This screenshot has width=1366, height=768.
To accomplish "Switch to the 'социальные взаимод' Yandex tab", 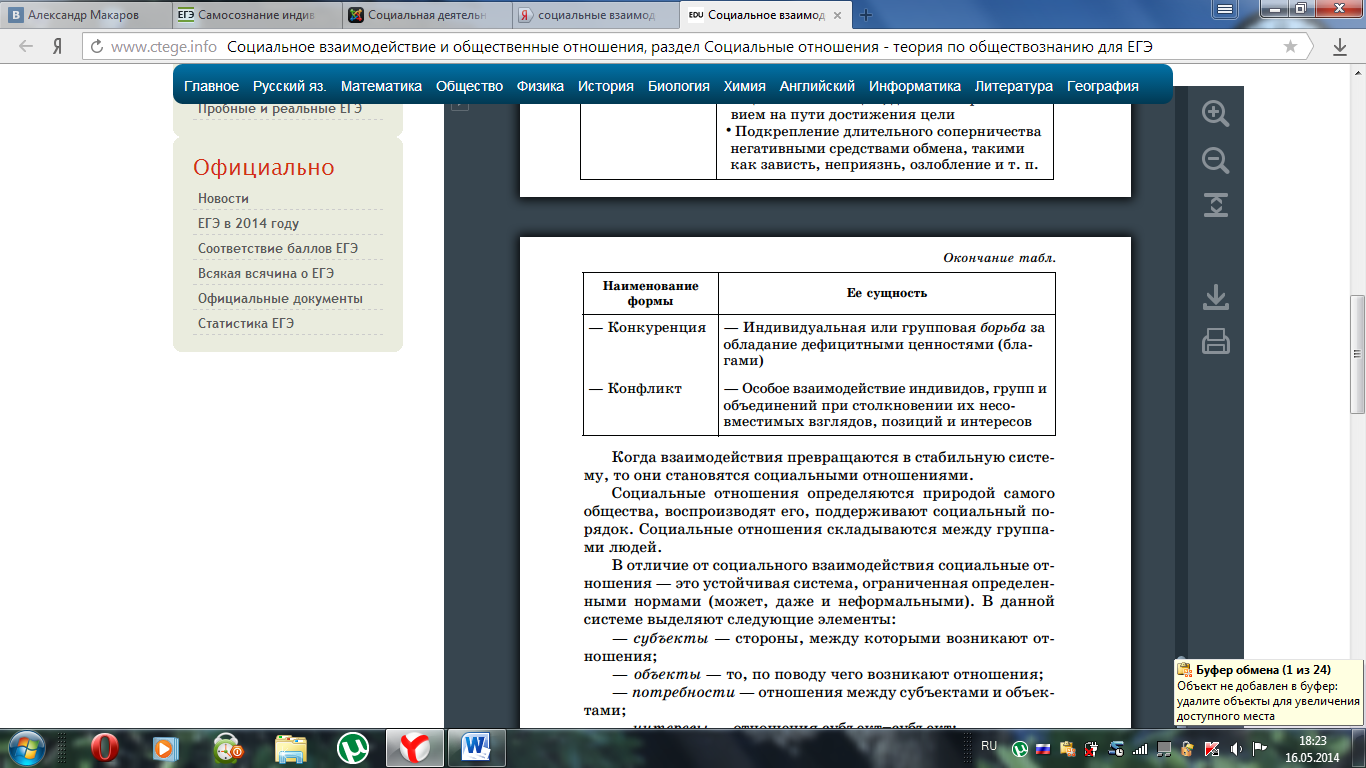I will coord(596,15).
